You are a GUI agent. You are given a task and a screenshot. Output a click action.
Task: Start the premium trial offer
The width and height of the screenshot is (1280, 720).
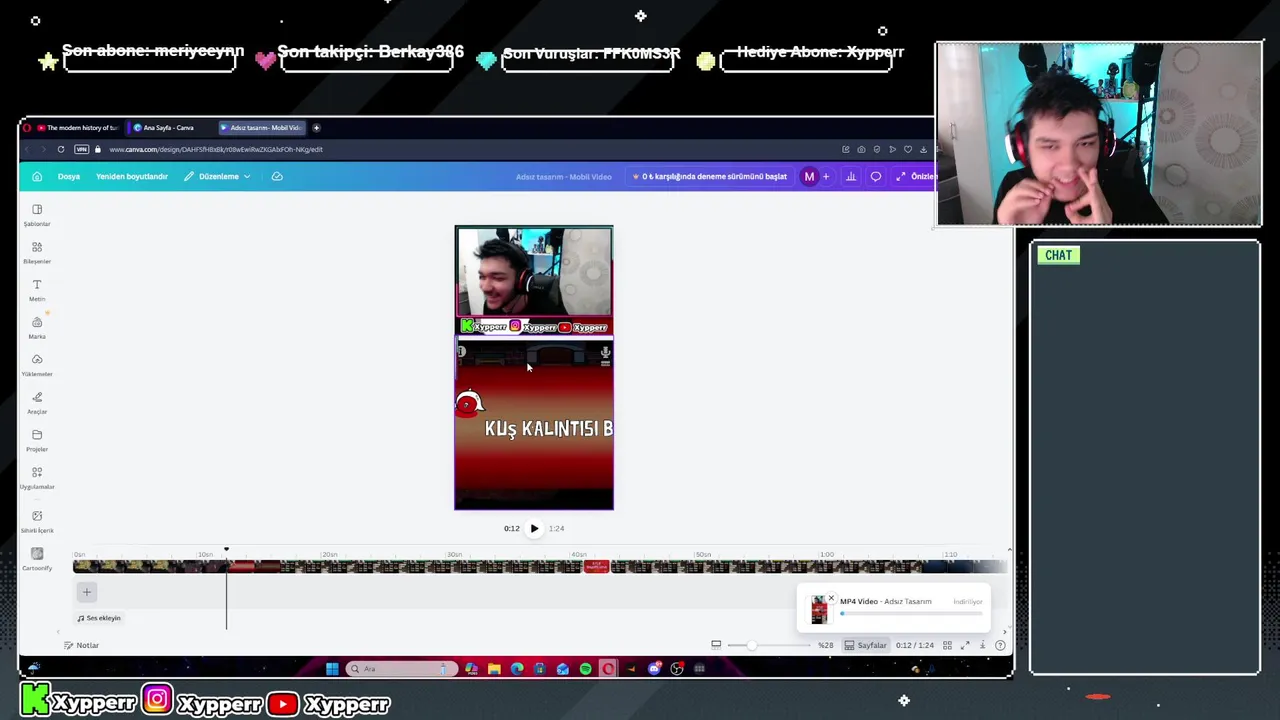tap(710, 176)
